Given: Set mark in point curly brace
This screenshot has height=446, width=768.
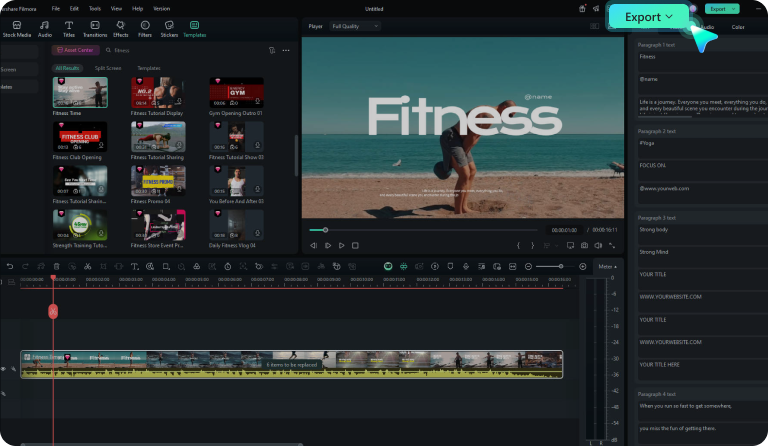Looking at the screenshot, I should click(518, 245).
